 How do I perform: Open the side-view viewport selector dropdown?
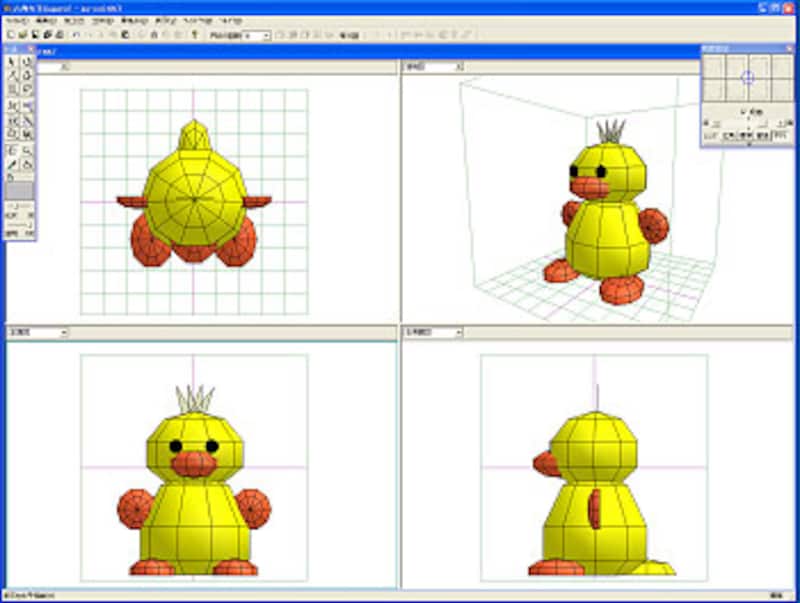(x=459, y=333)
